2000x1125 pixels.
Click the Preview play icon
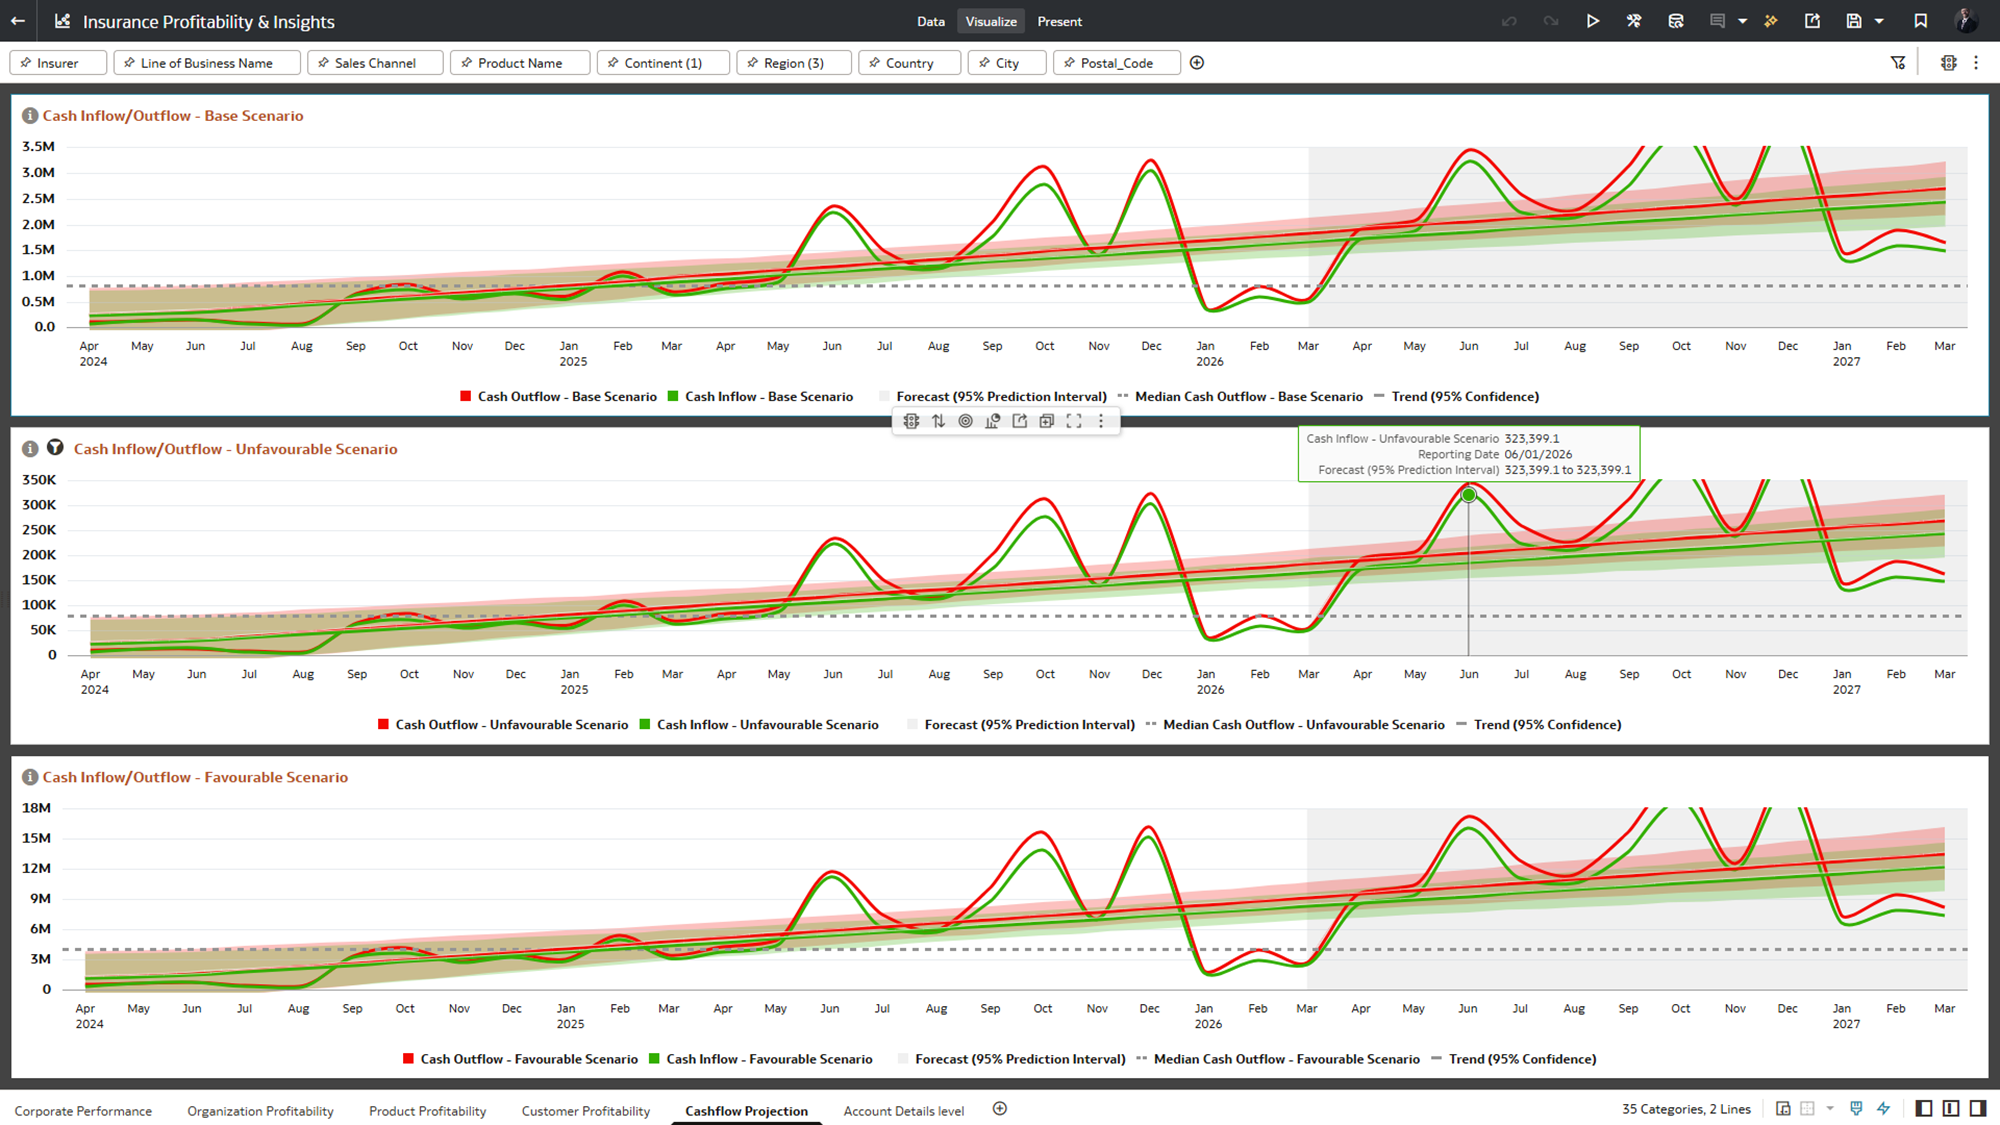coord(1592,21)
